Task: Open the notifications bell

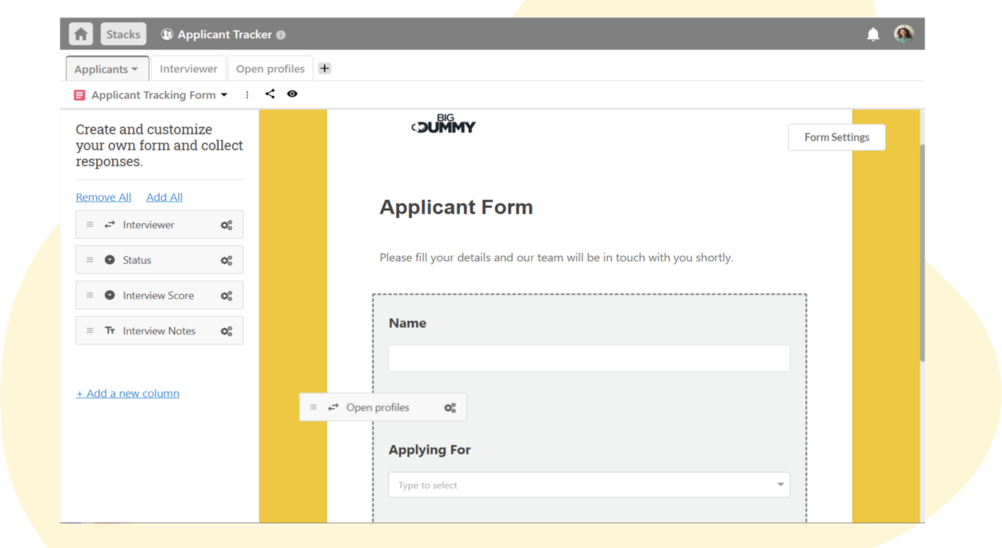Action: [873, 34]
